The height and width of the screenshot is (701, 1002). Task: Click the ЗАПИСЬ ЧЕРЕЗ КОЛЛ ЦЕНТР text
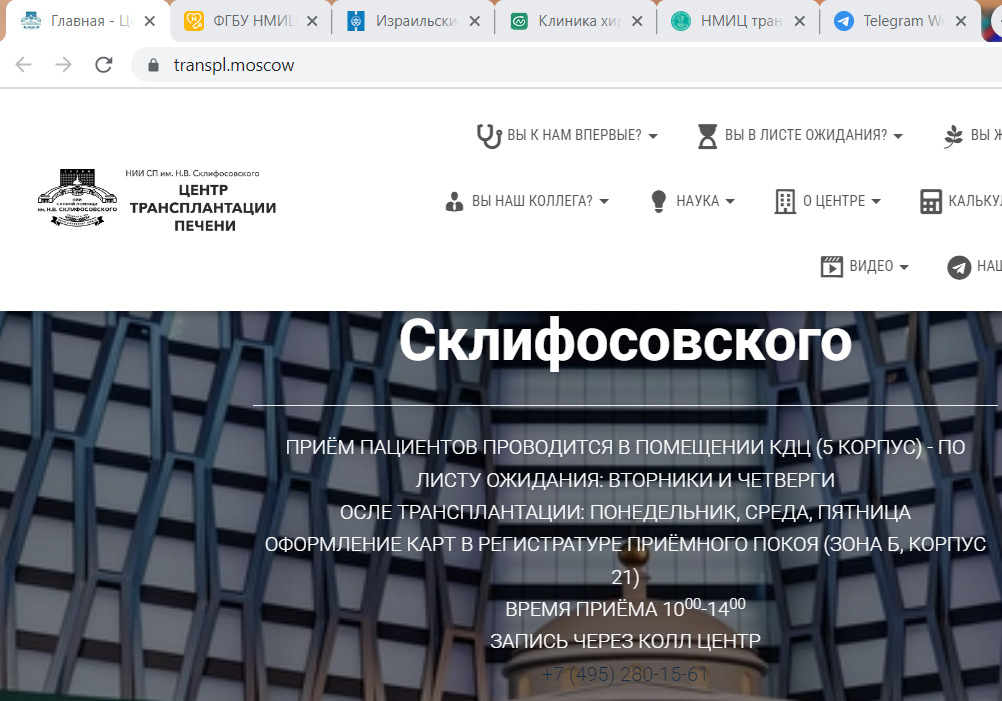625,641
